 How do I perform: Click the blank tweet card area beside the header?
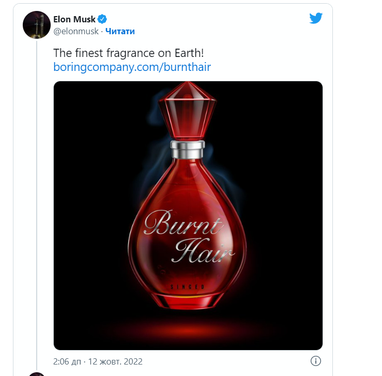pos(222,25)
